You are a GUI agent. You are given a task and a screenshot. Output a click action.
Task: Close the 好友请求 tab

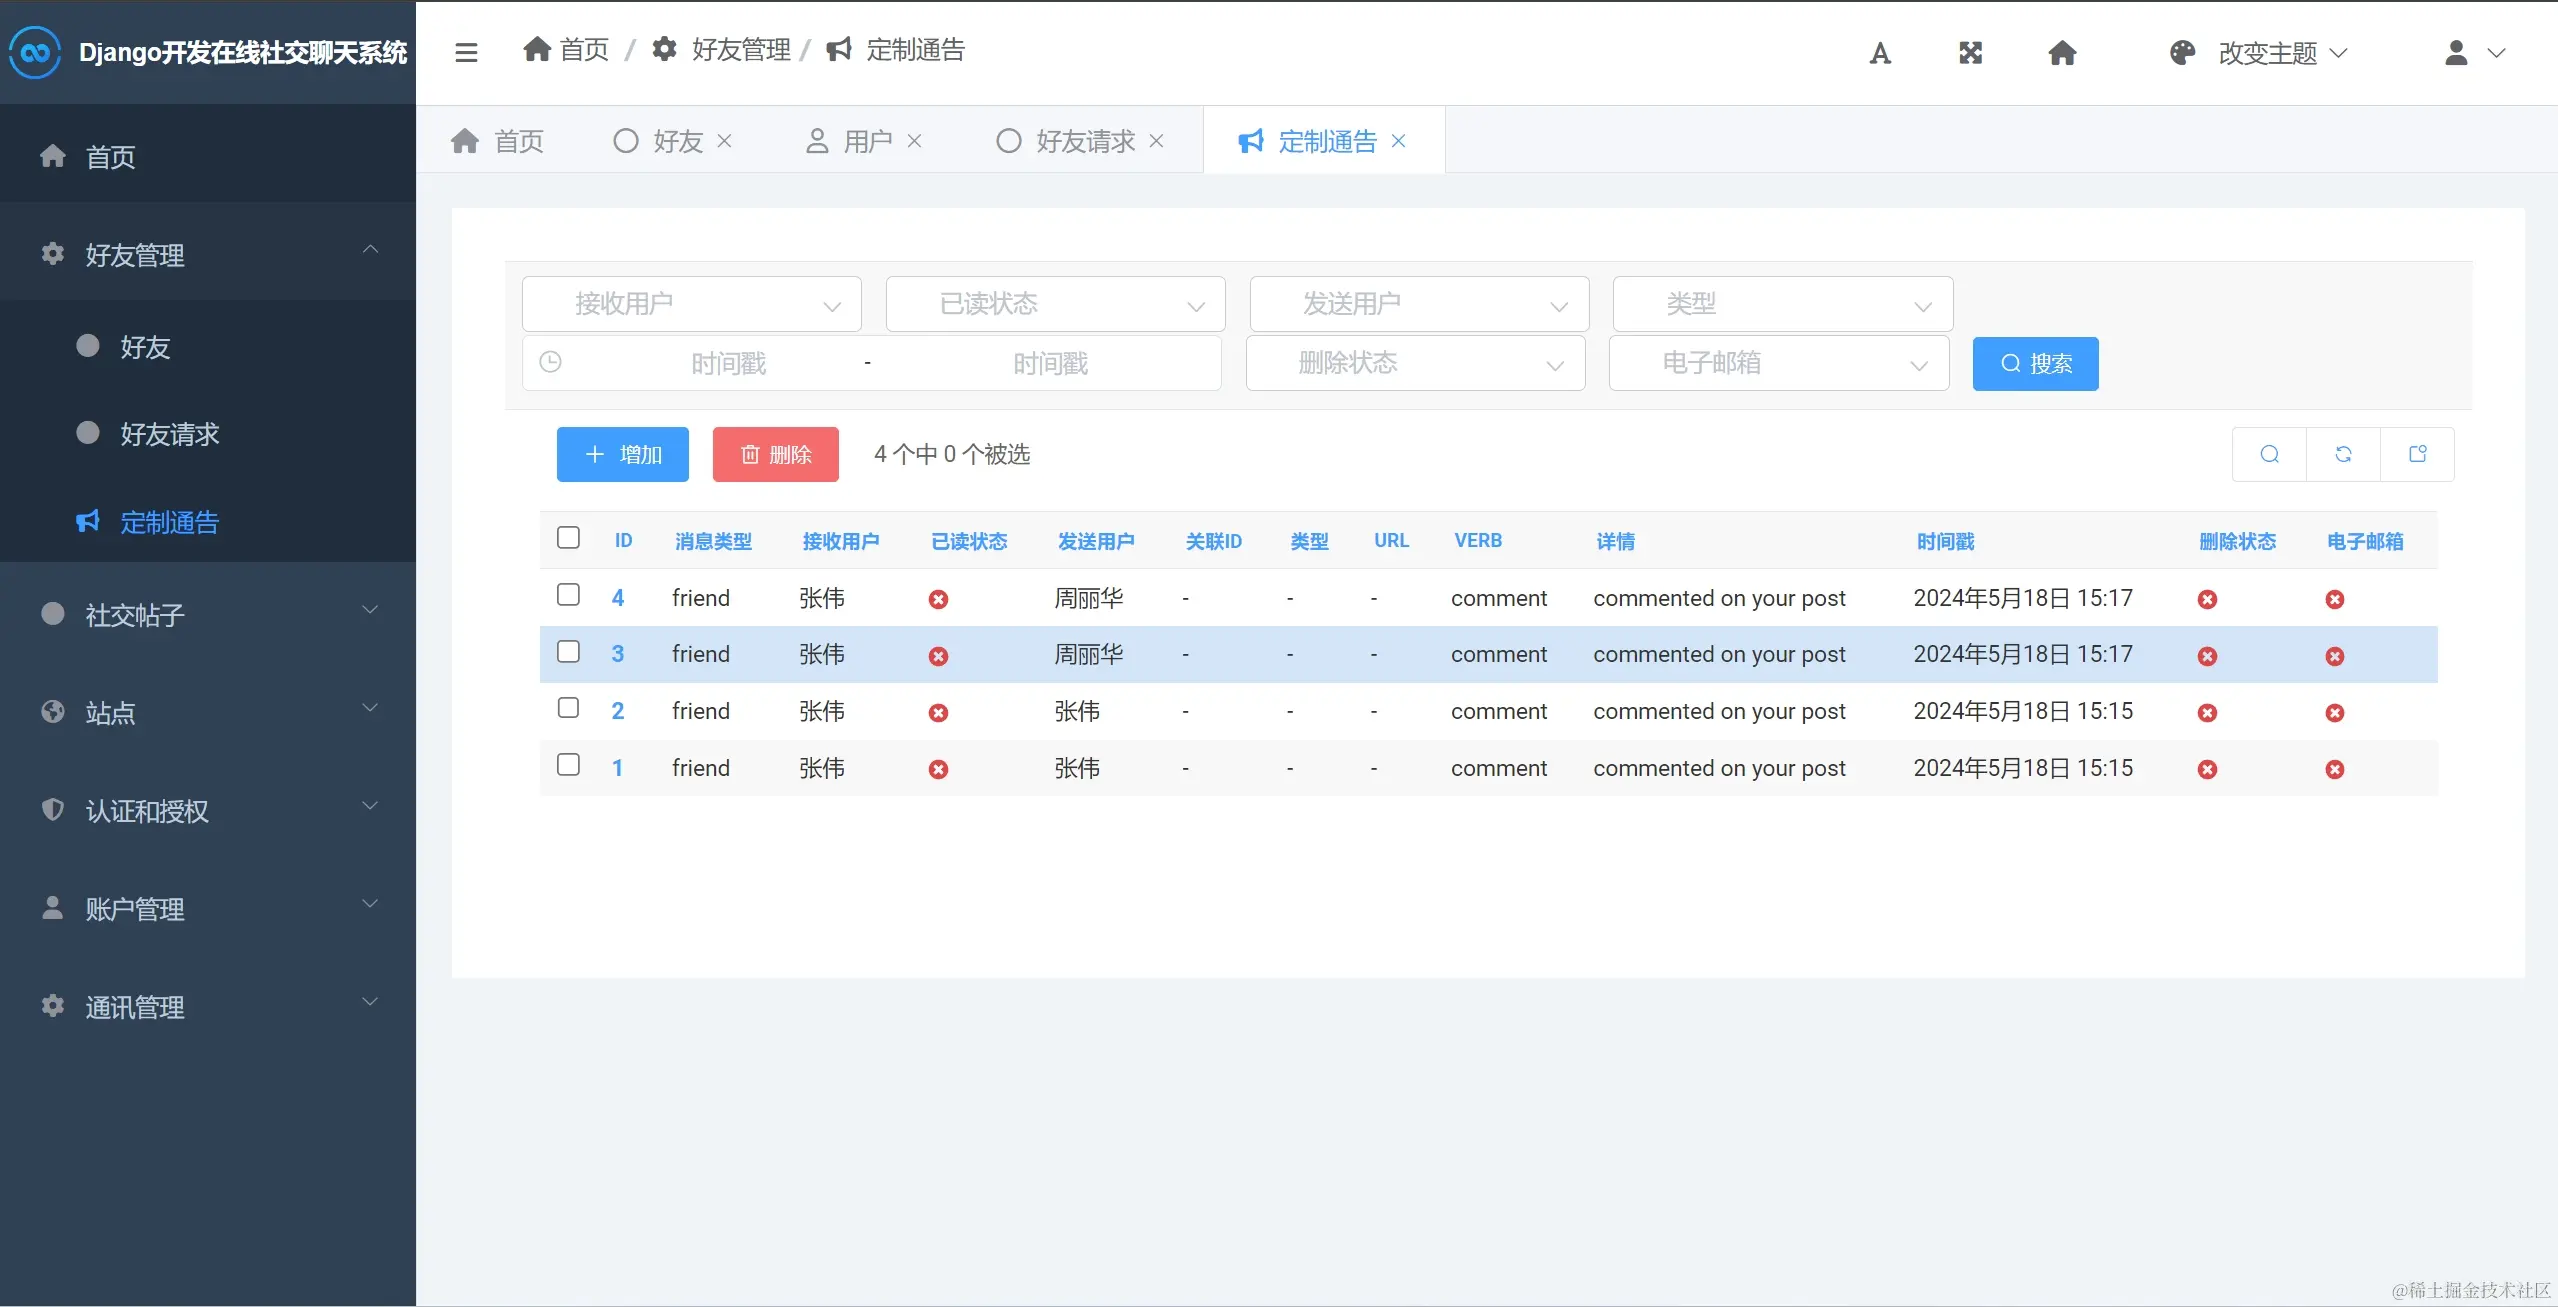[x=1156, y=141]
